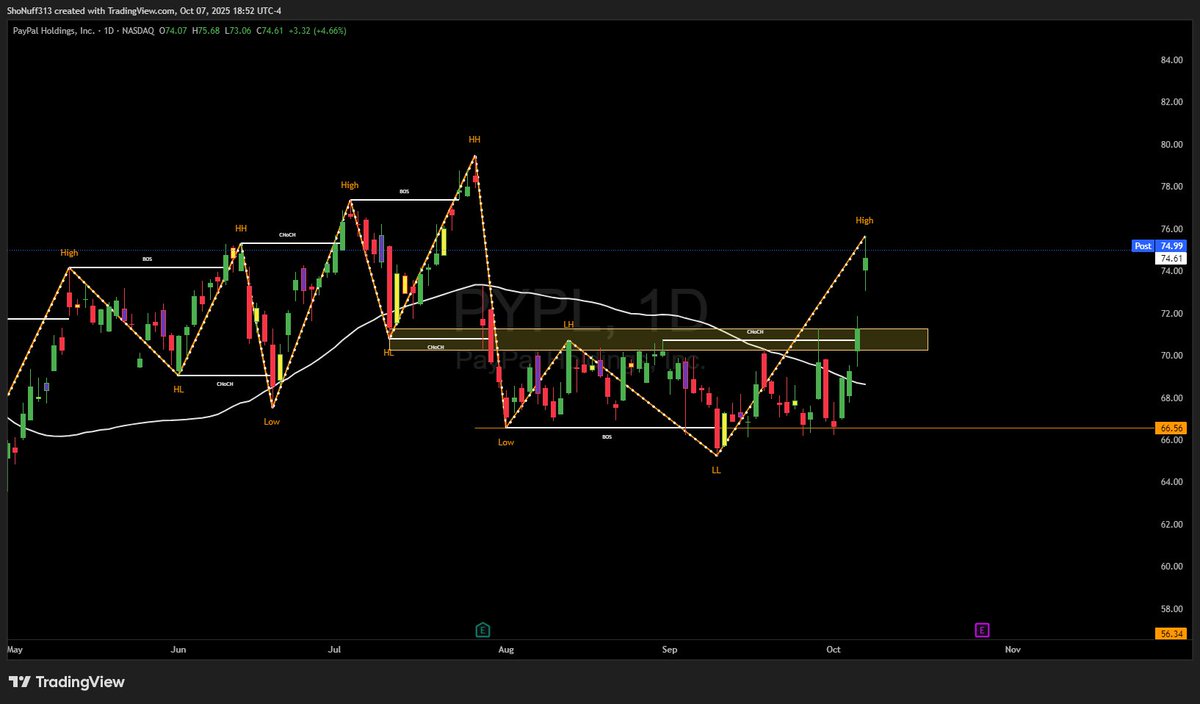The image size is (1200, 704).
Task: Click the 62.00 price axis label
Action: (1172, 524)
